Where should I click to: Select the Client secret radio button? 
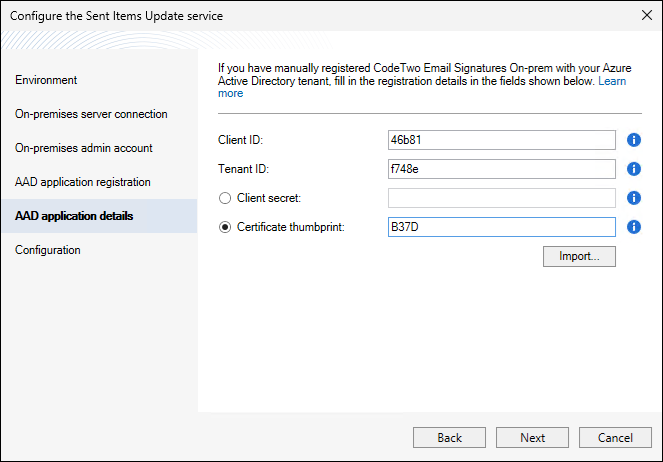click(225, 198)
